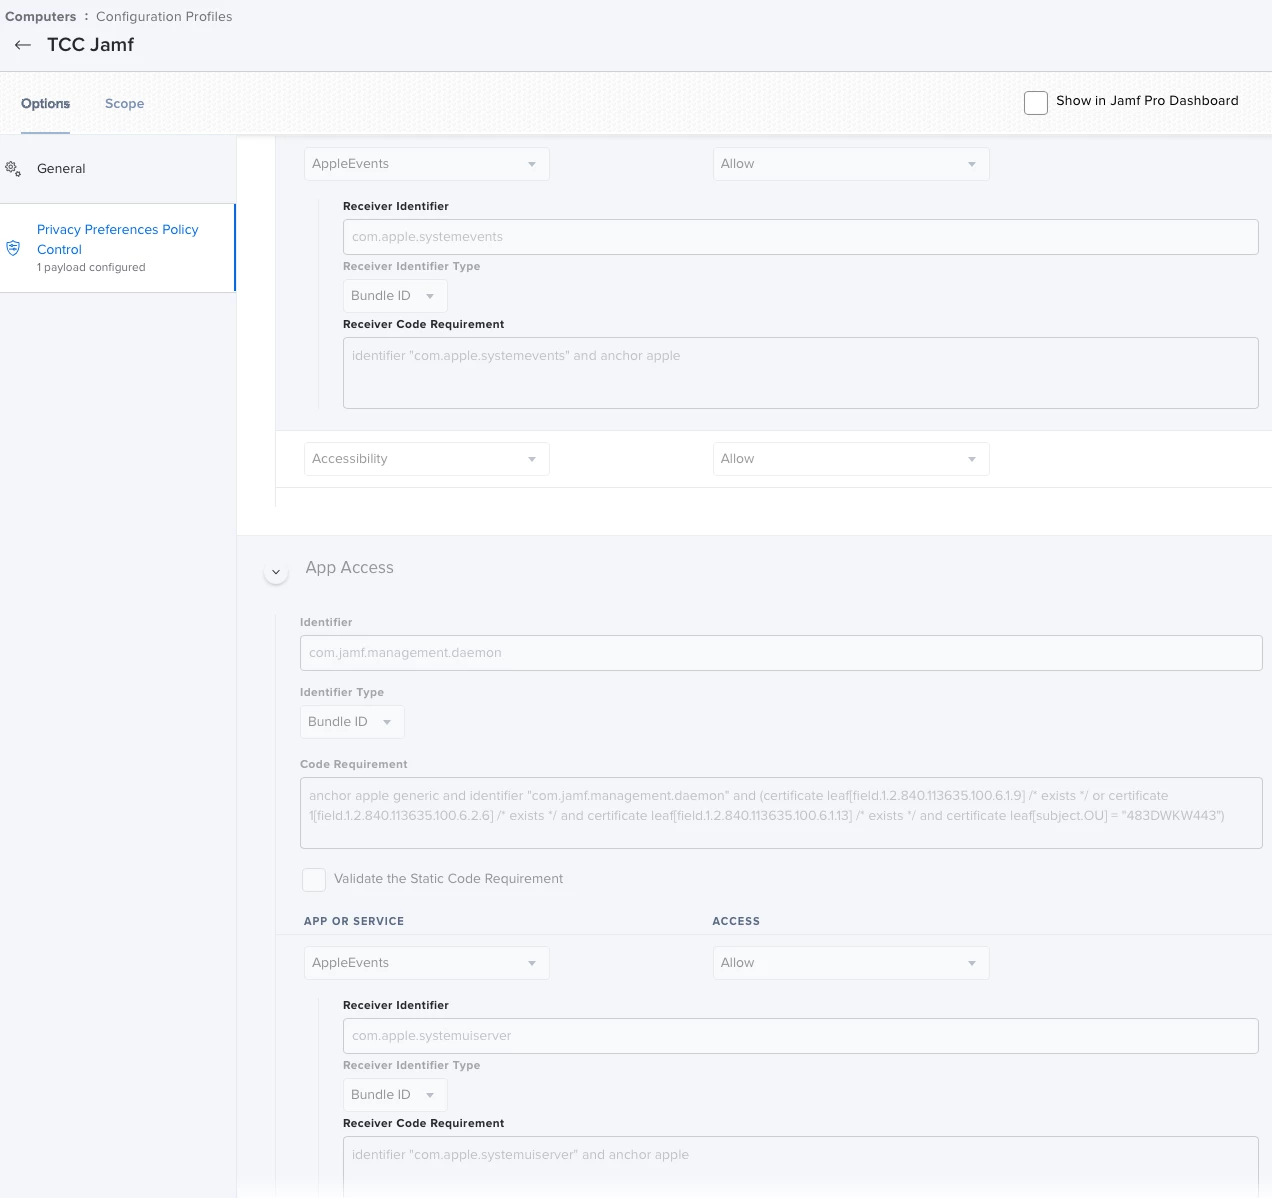Viewport: 1272px width, 1198px height.
Task: Click the App Access section heading
Action: point(349,567)
